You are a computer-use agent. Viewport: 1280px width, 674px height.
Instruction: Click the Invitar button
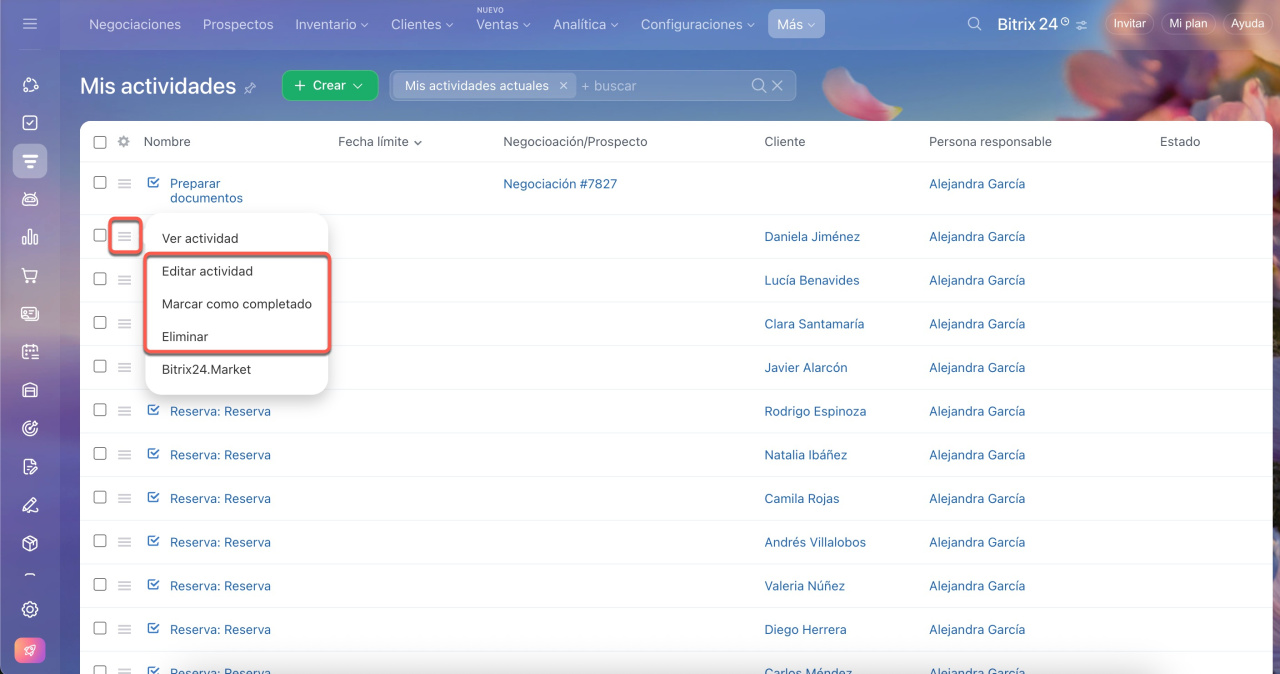(1129, 24)
